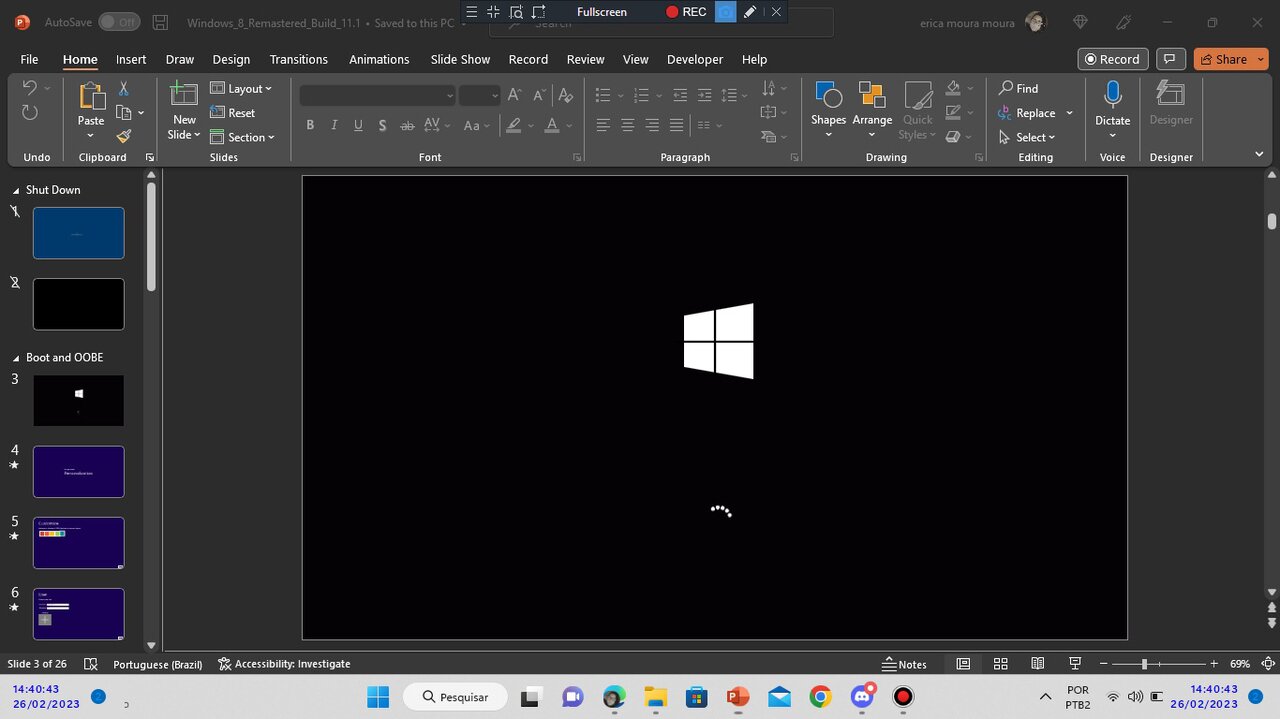Open the Animations tab
Image resolution: width=1280 pixels, height=719 pixels.
point(379,59)
